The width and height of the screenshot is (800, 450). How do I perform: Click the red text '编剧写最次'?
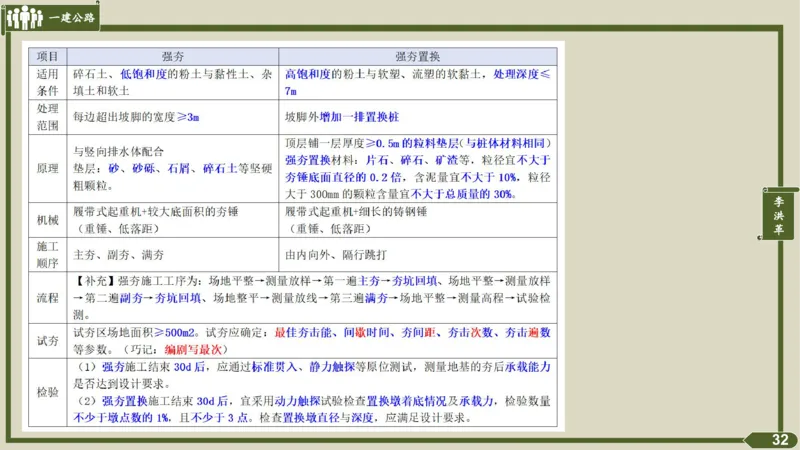[193, 349]
